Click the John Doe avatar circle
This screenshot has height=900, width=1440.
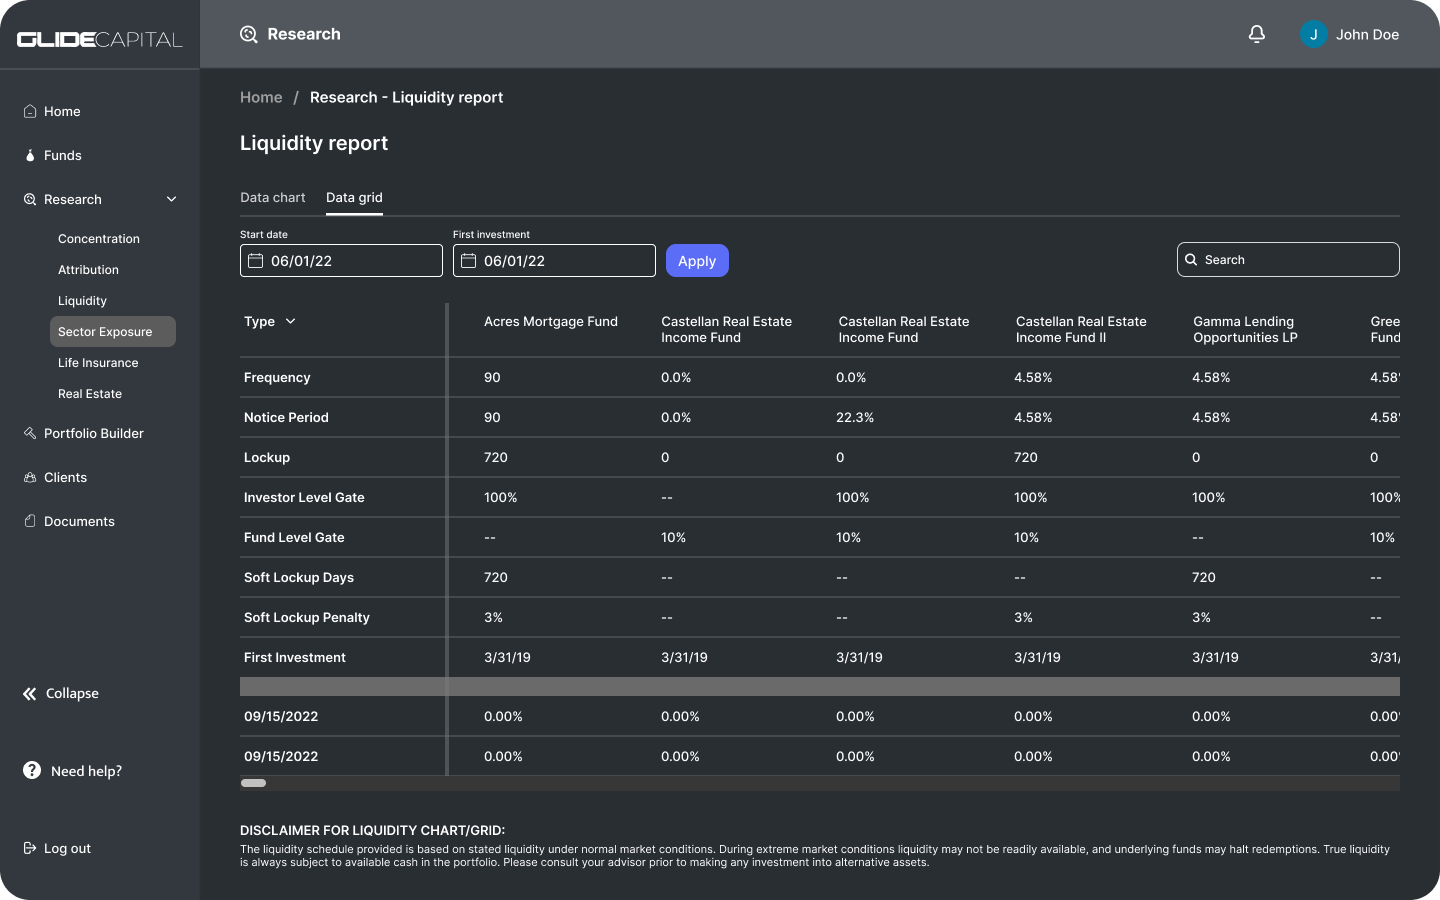pos(1313,34)
